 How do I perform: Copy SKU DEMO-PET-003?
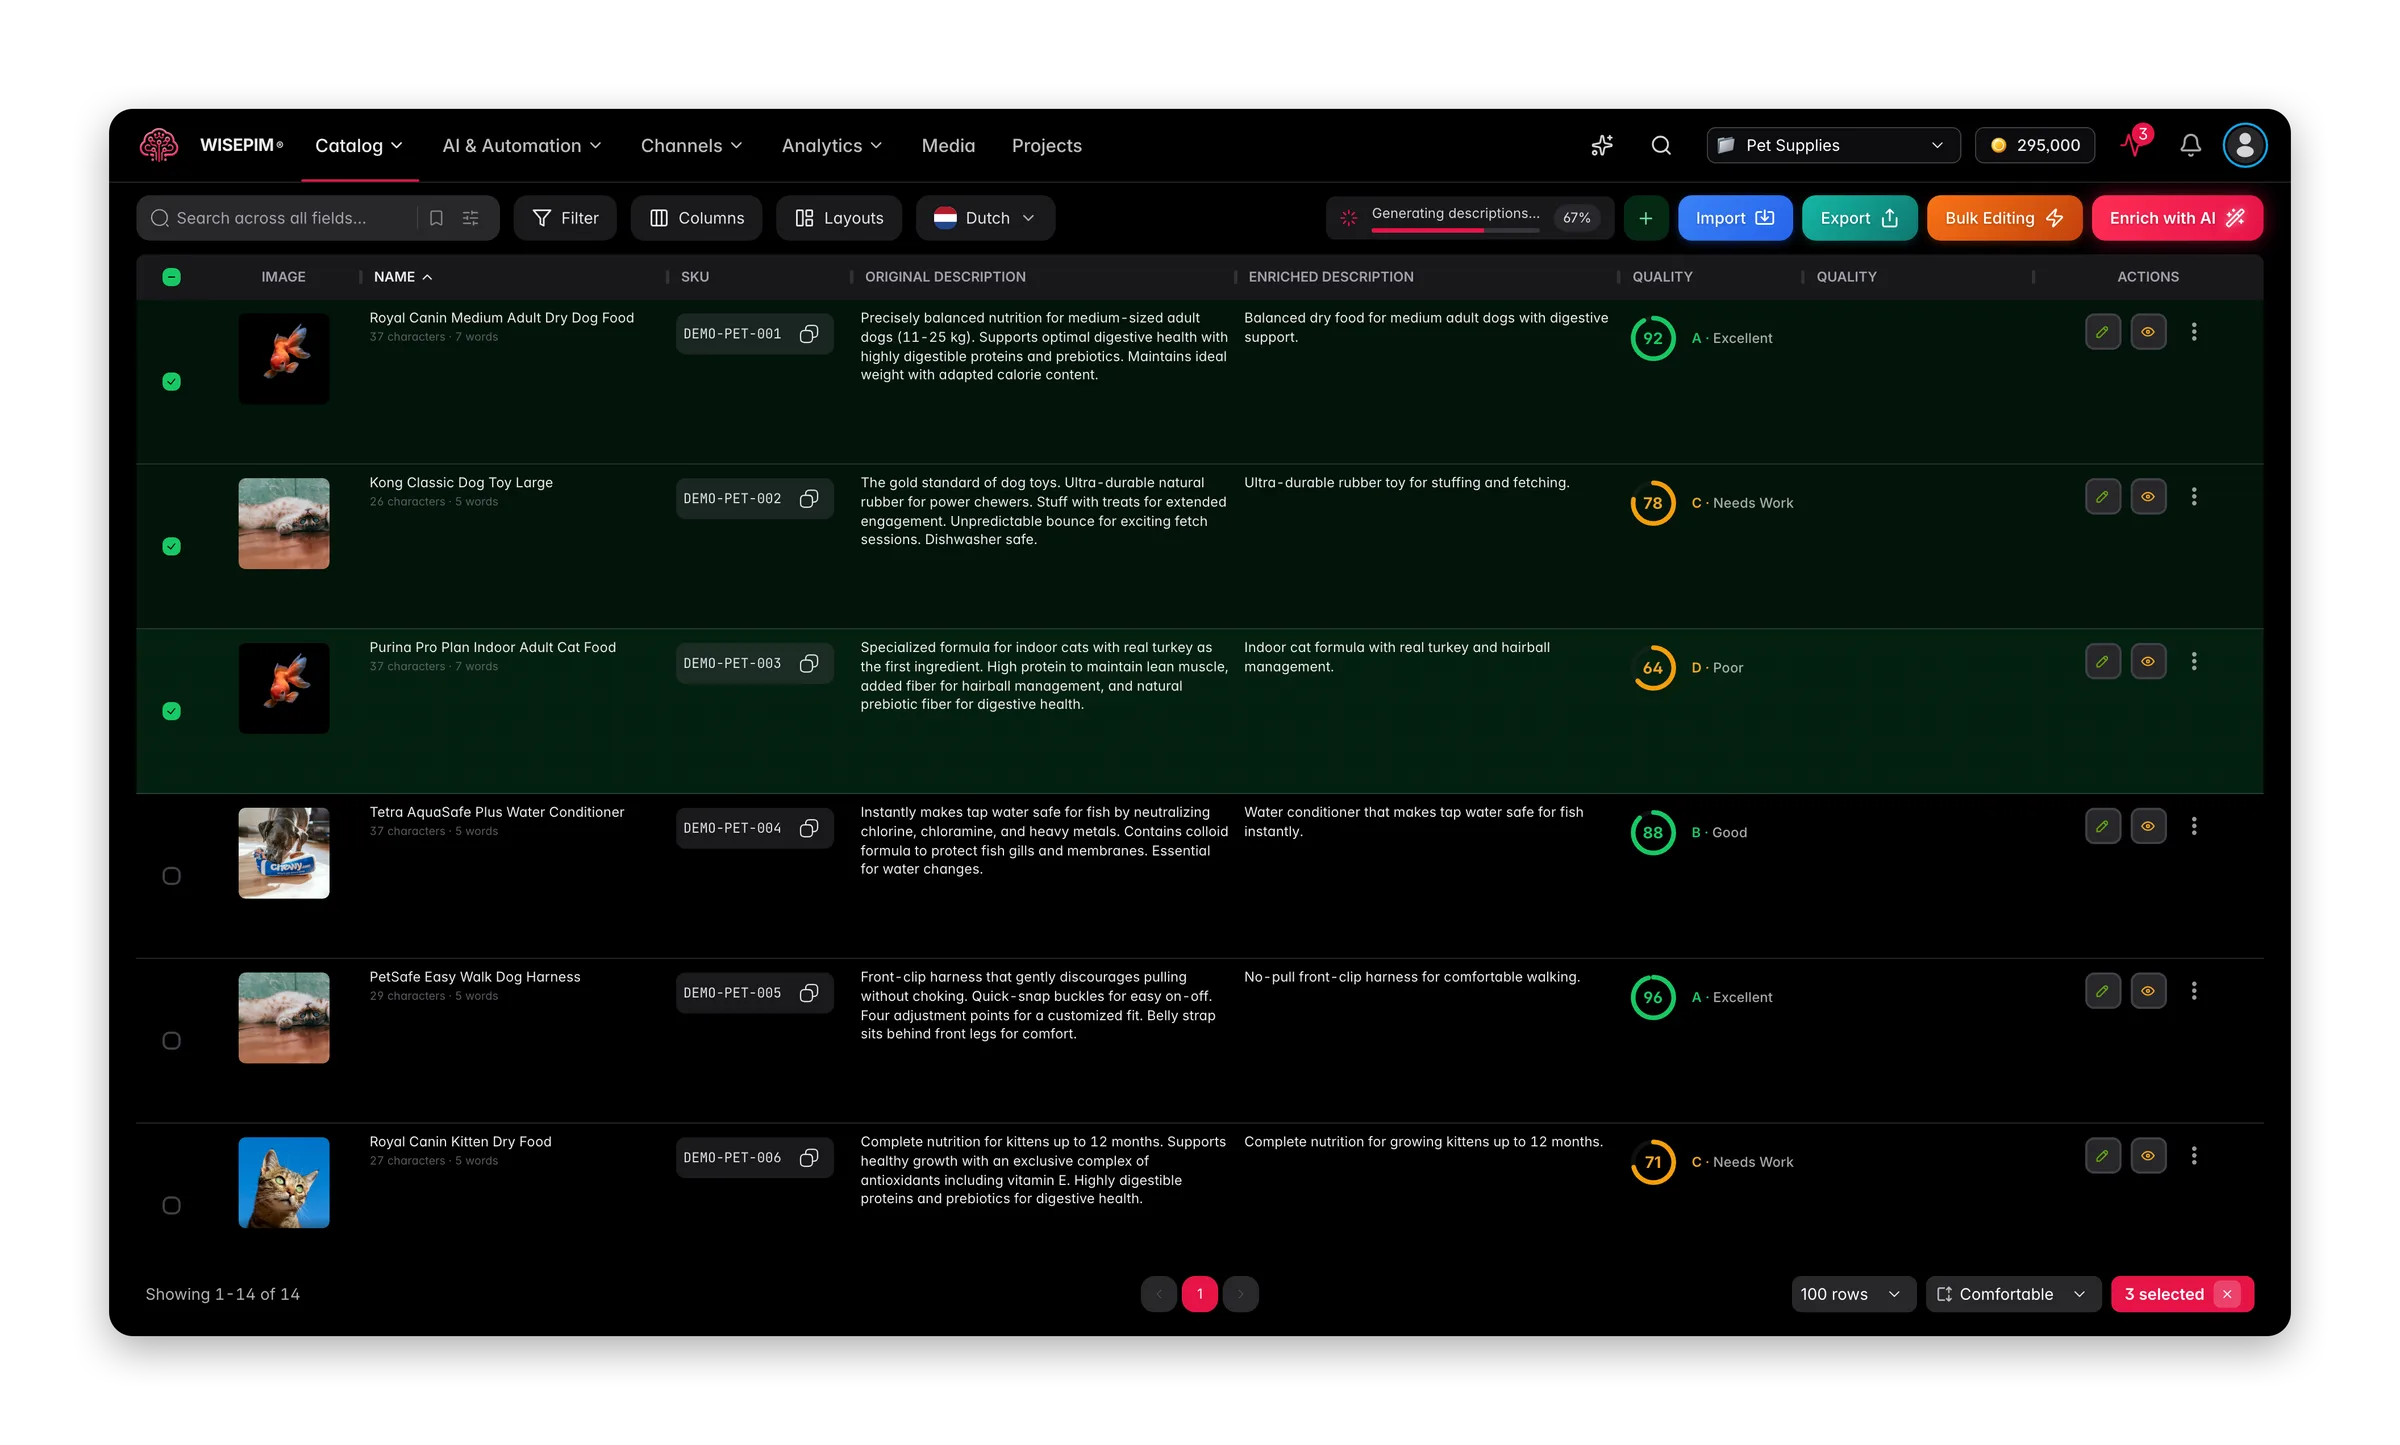809,664
